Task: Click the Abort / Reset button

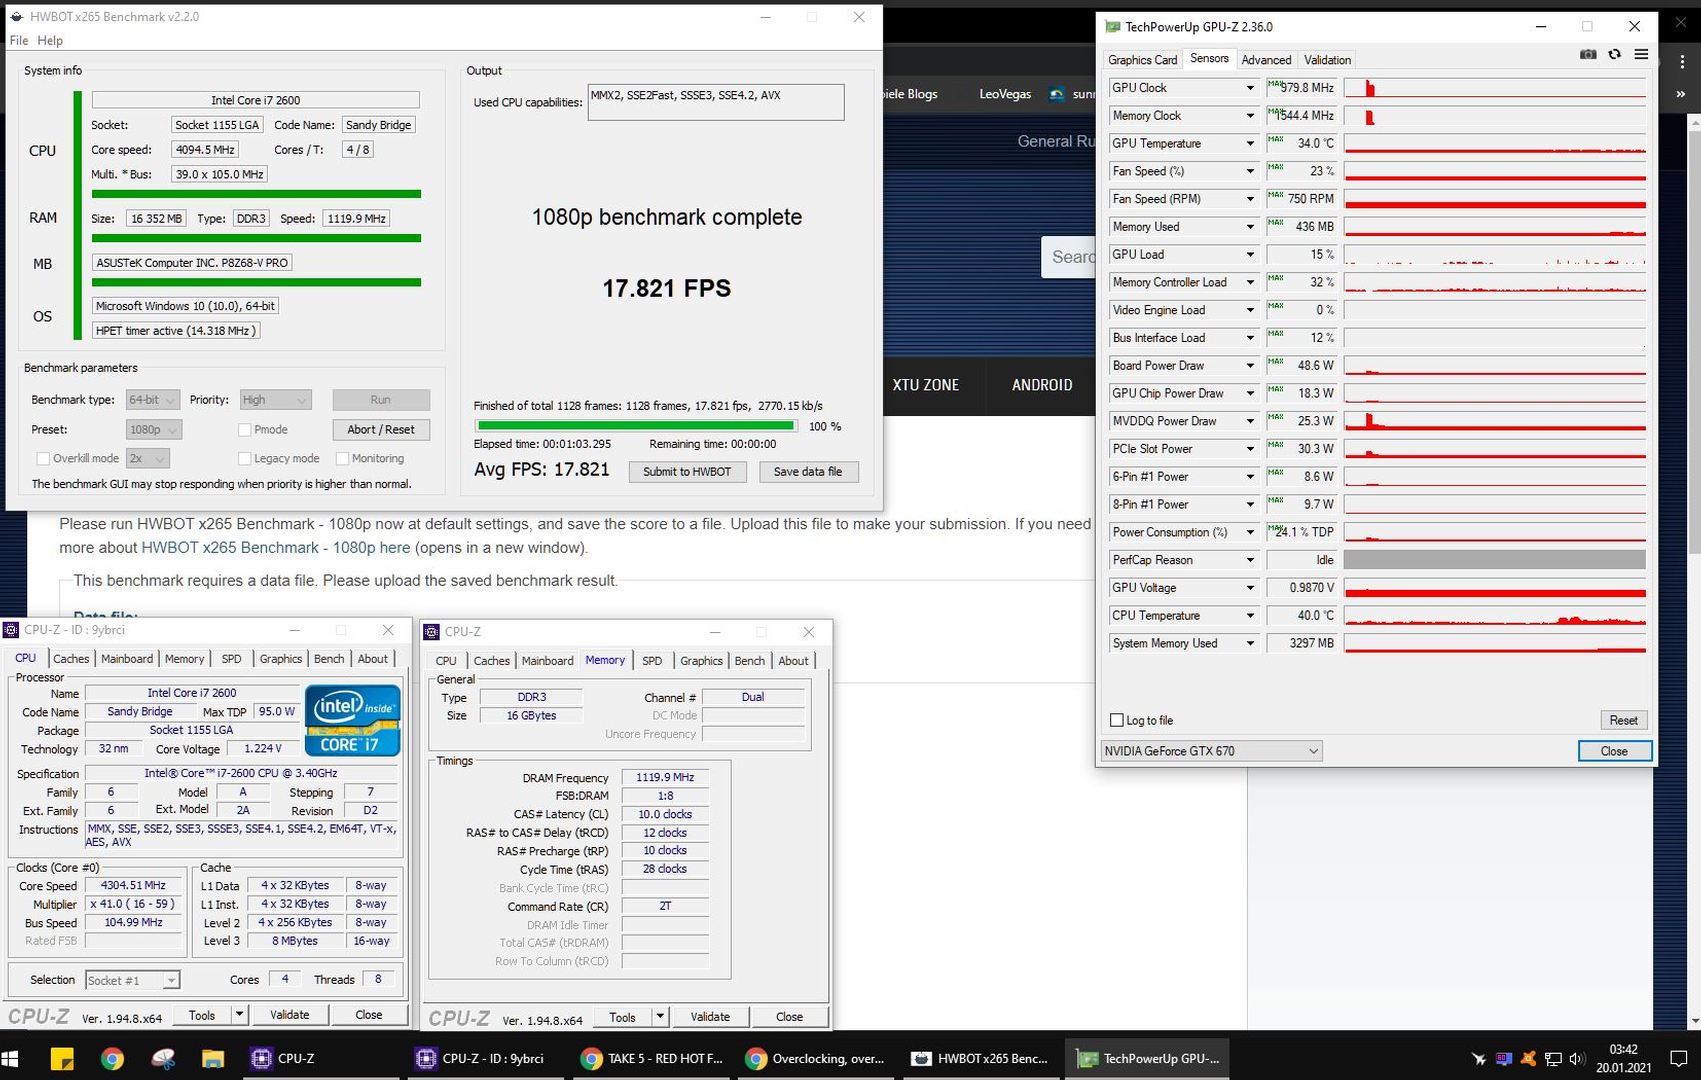Action: click(381, 430)
